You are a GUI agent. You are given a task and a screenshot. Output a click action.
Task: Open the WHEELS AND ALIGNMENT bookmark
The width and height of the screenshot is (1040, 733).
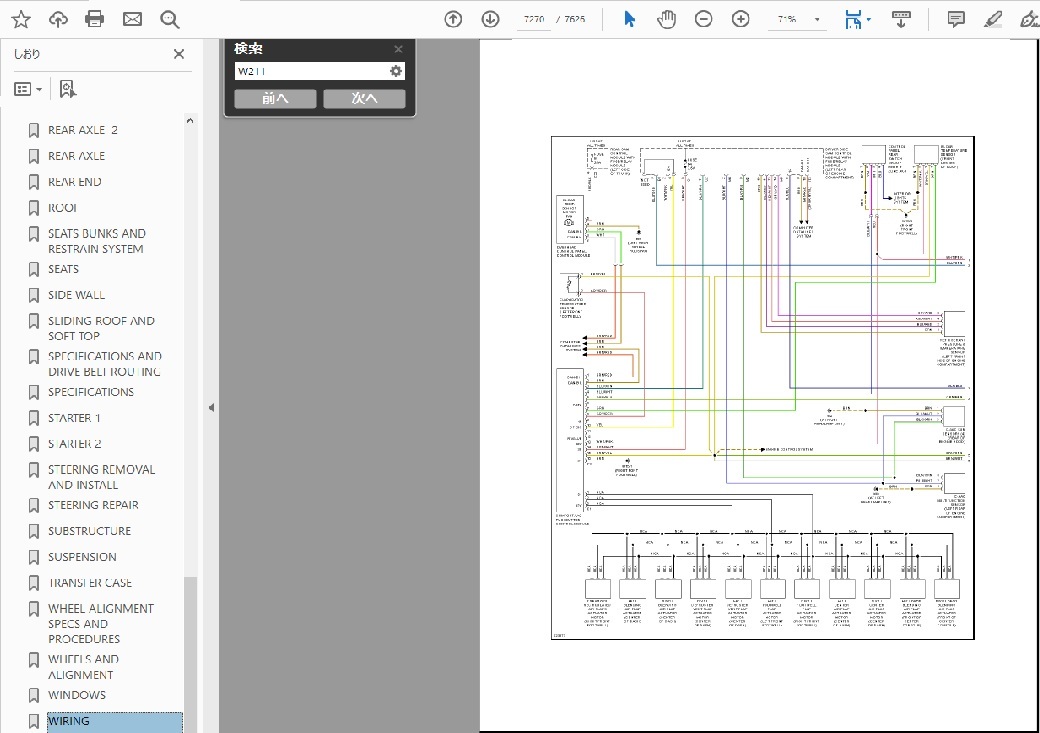83,667
